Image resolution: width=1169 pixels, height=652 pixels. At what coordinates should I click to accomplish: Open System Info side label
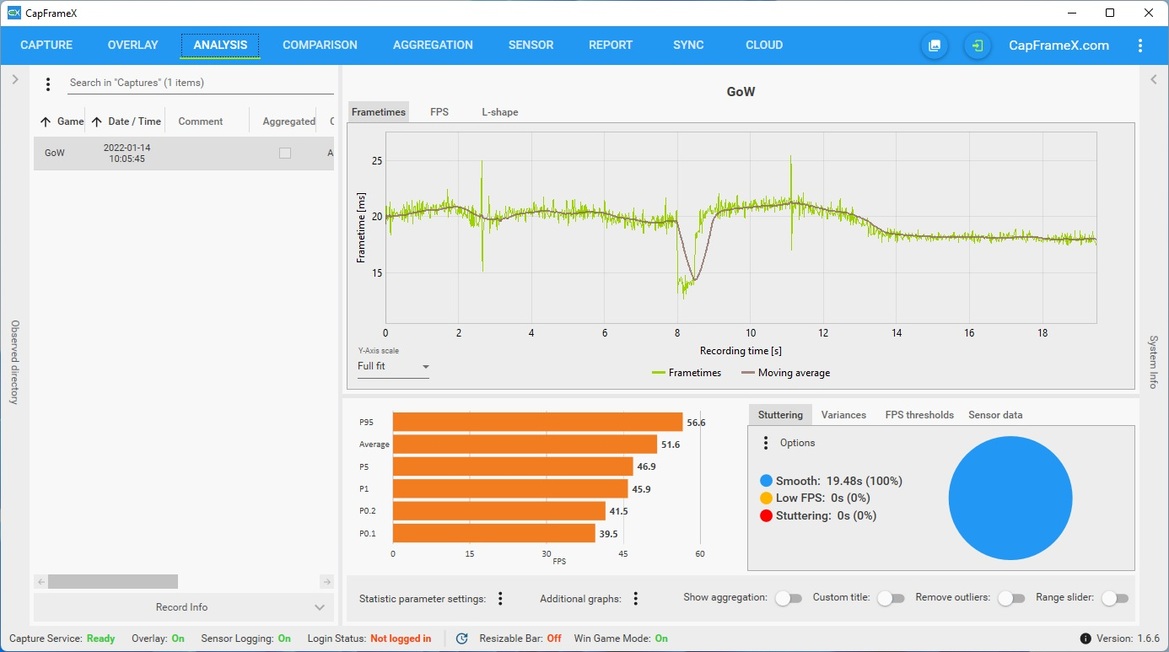[x=1153, y=361]
